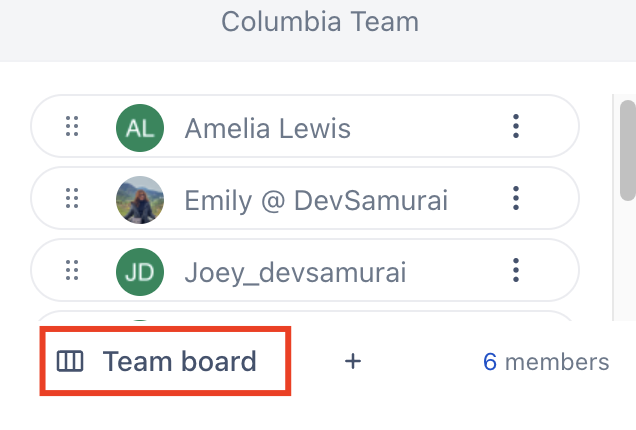The width and height of the screenshot is (636, 430).
Task: Open the Team board
Action: point(179,361)
